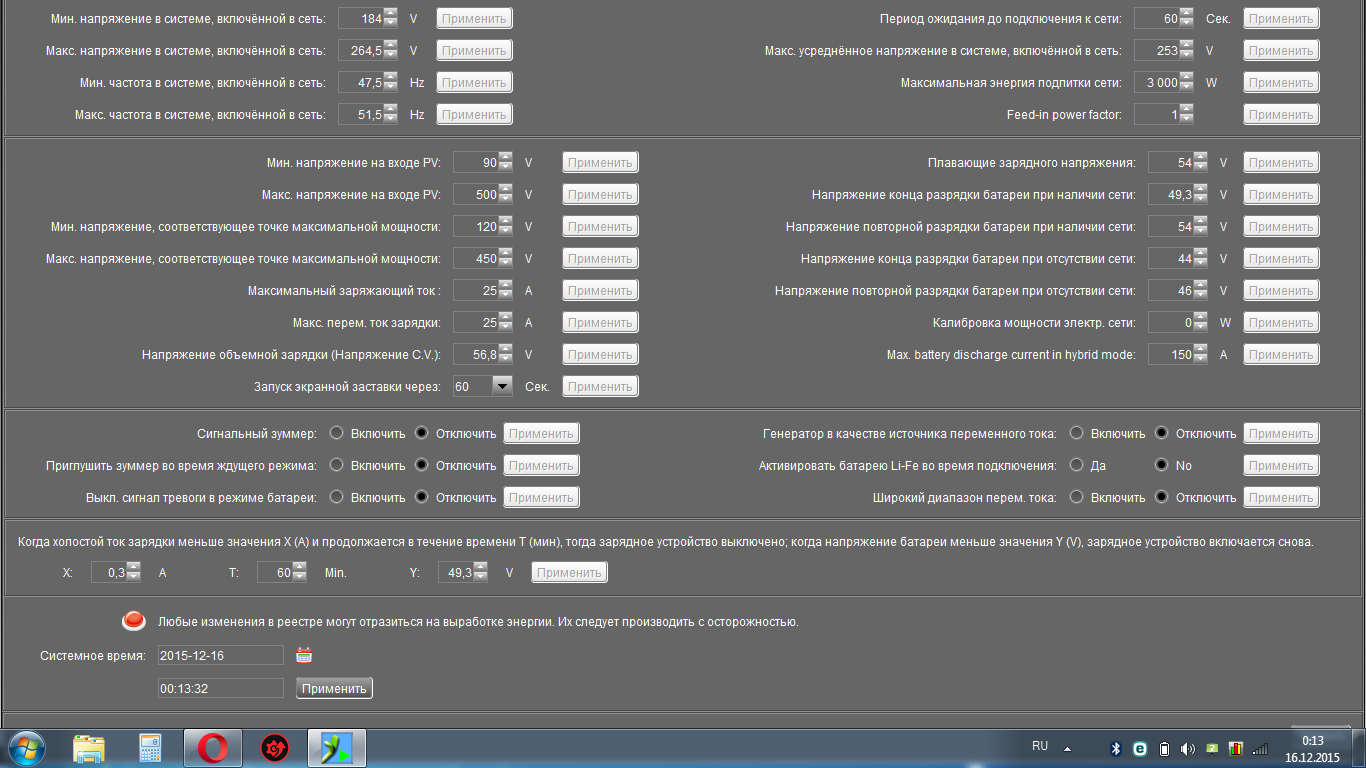Open the Windows Start menu orb

[x=27, y=747]
